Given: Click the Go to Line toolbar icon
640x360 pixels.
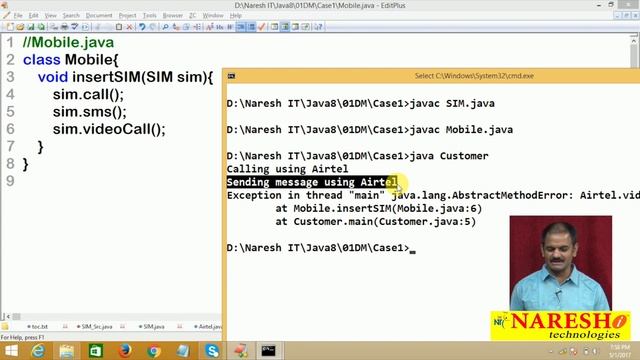Looking at the screenshot, I should click(197, 27).
